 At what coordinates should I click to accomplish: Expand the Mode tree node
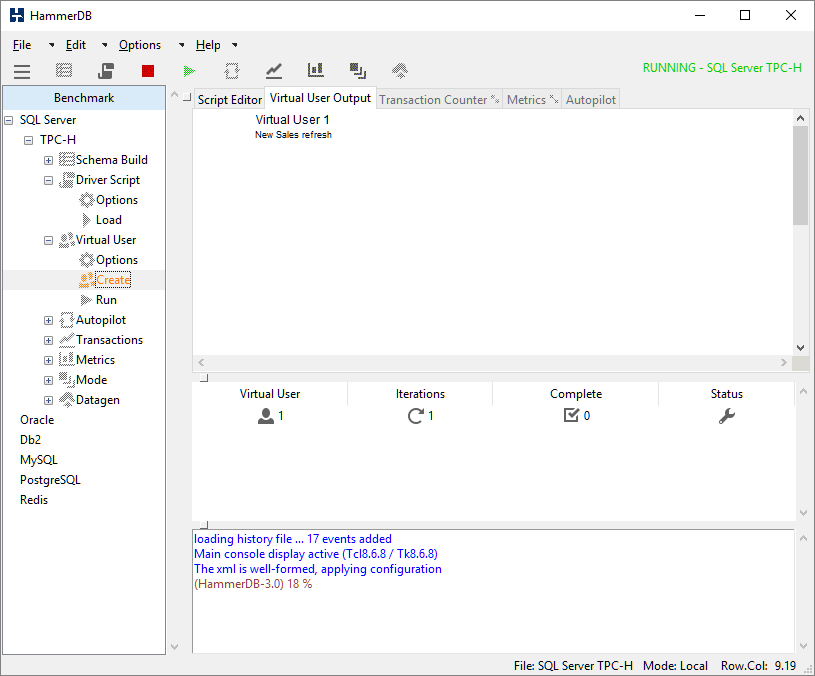48,380
